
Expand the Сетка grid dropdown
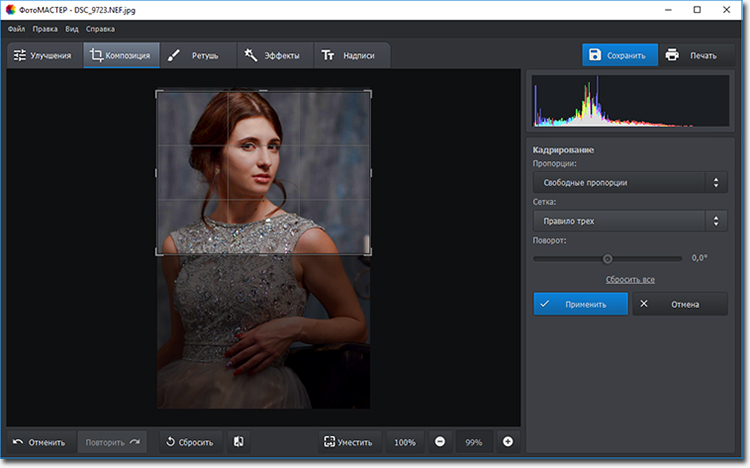(629, 221)
